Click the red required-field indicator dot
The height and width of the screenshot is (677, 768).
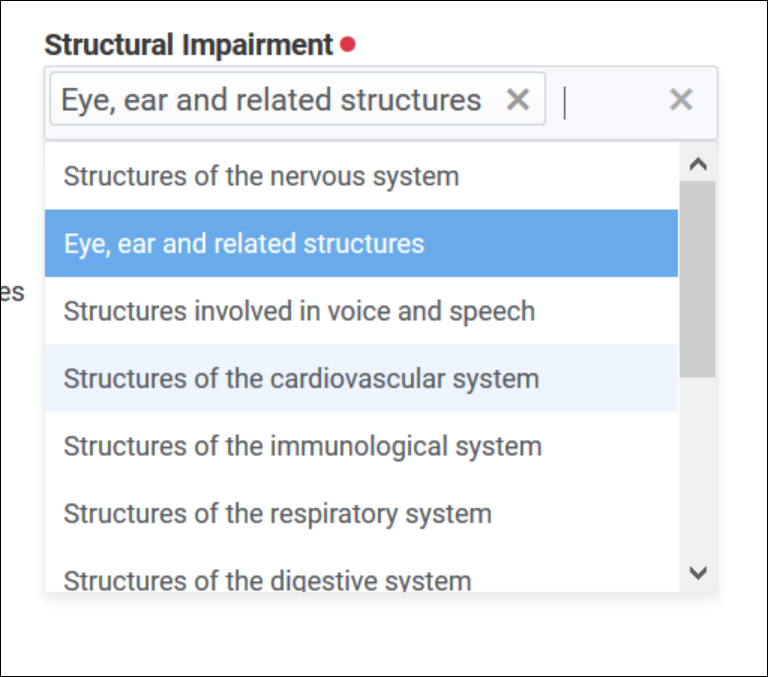pyautogui.click(x=347, y=45)
